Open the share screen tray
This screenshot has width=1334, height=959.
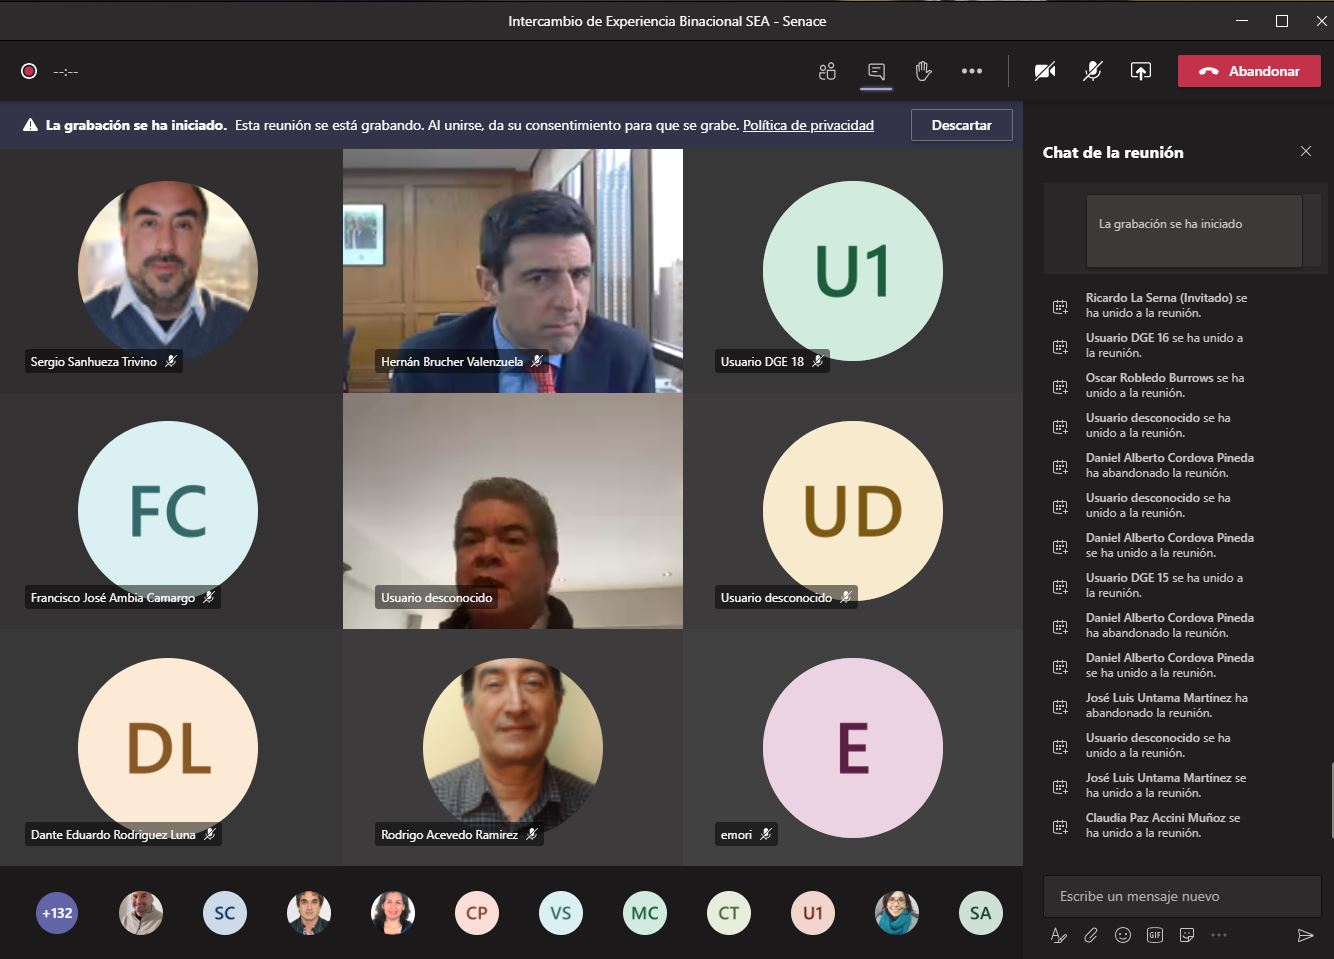(1140, 71)
